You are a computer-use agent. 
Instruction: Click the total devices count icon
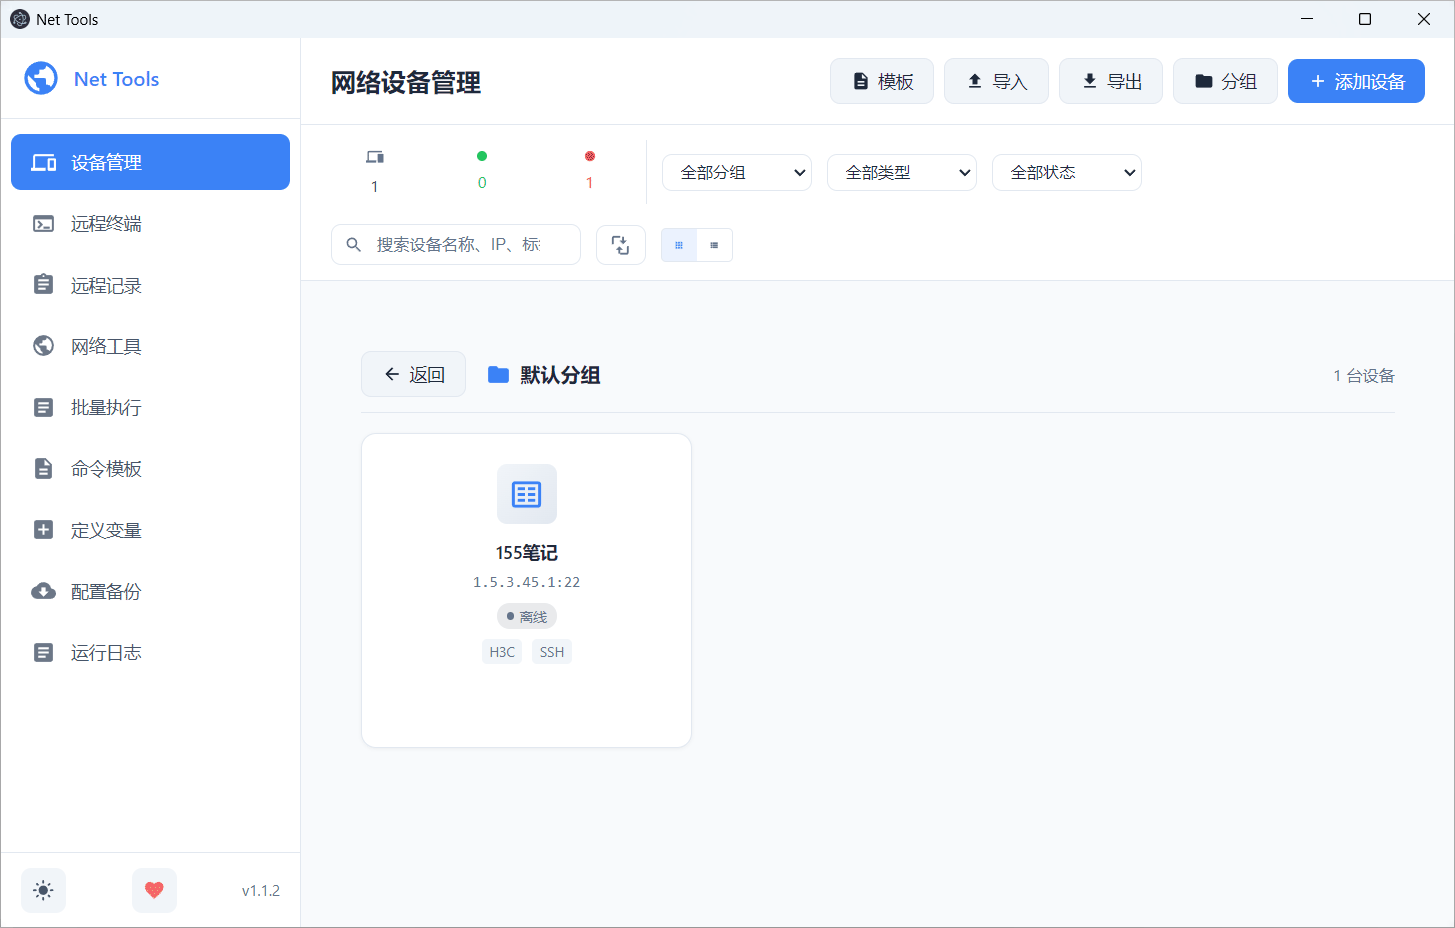(x=375, y=157)
